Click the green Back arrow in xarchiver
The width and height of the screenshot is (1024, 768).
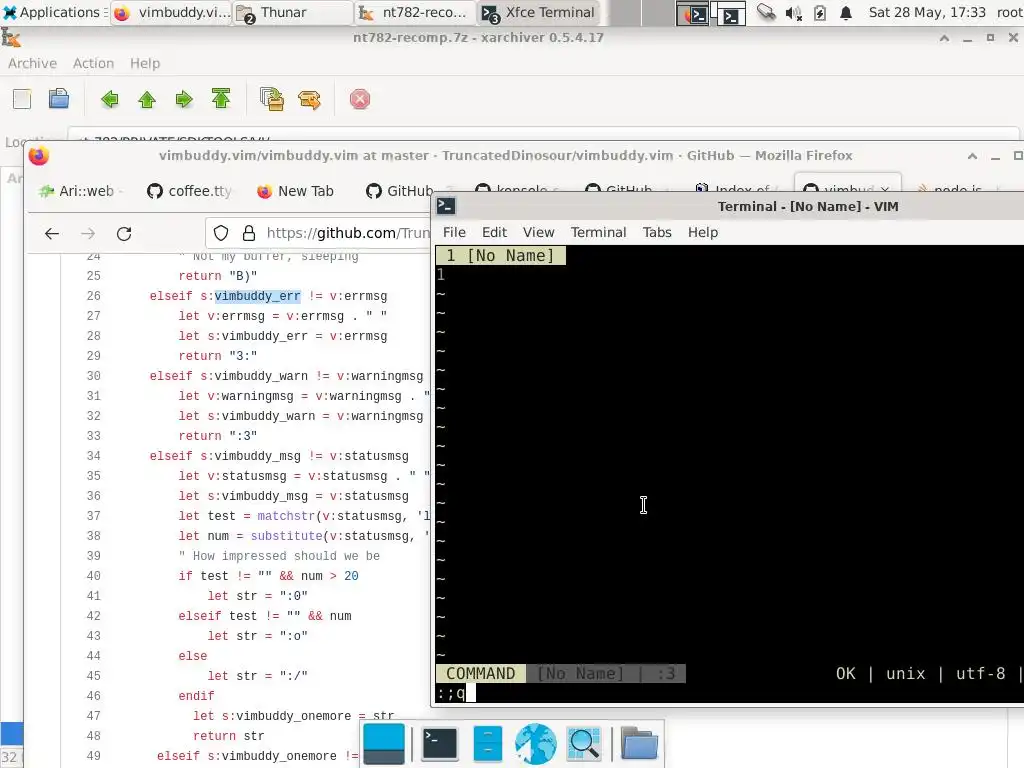[x=110, y=99]
